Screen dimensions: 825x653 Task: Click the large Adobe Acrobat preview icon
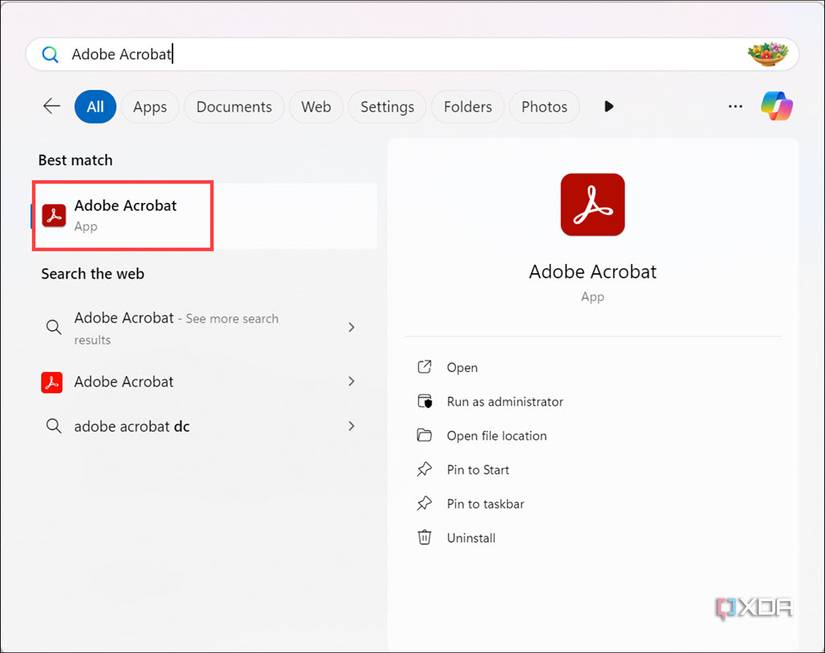coord(592,204)
